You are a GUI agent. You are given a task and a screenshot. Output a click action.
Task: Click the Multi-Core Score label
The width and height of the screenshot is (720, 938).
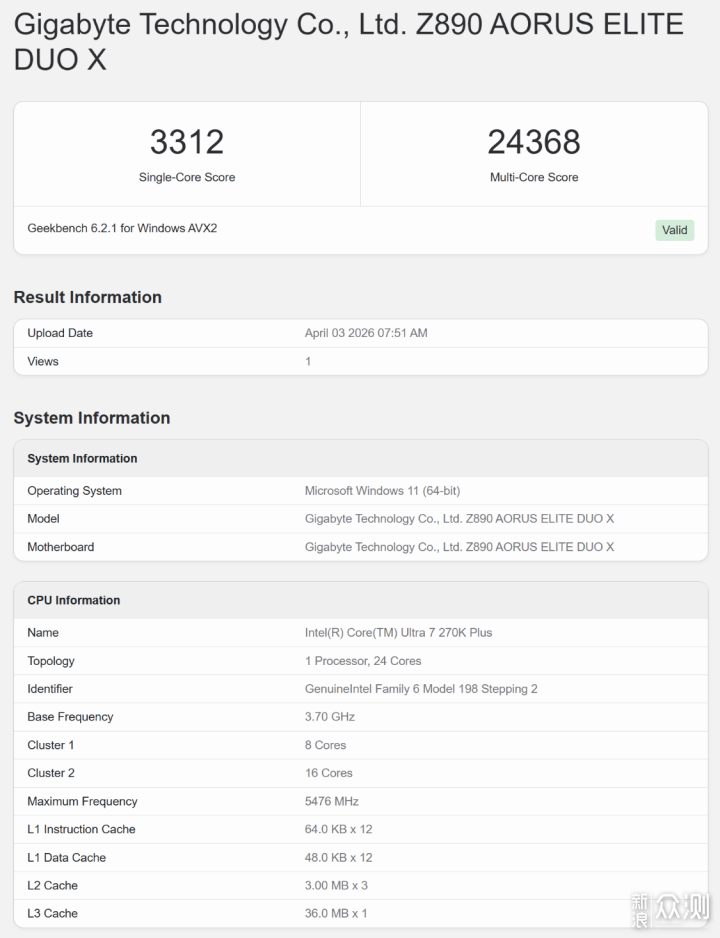coord(534,177)
